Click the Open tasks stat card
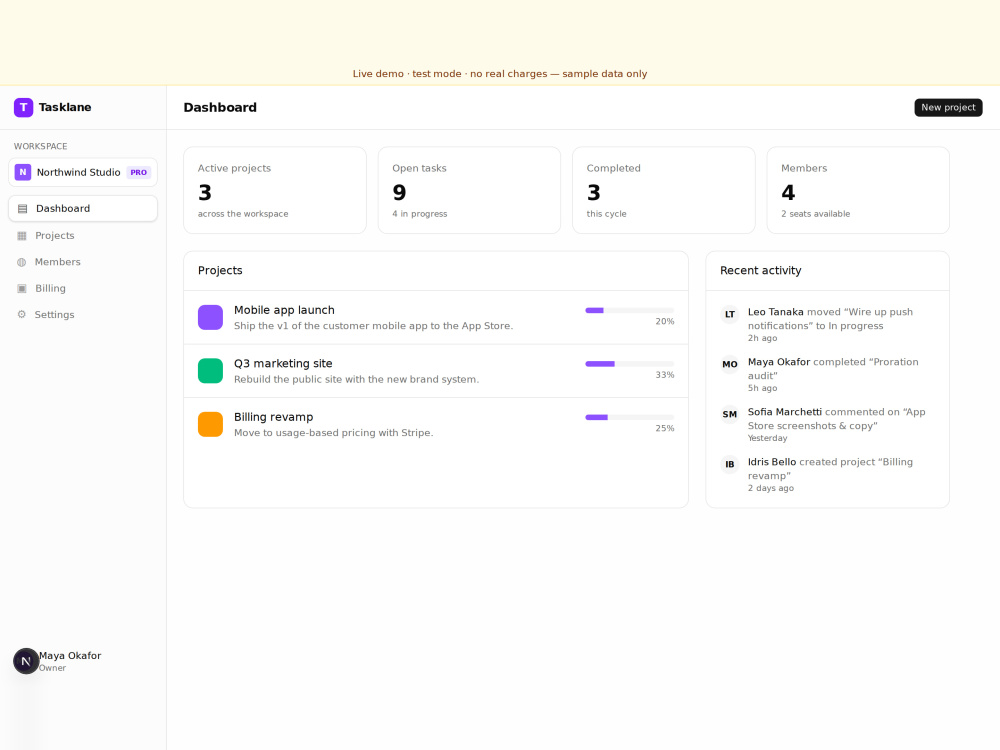The image size is (1000, 750). [469, 190]
